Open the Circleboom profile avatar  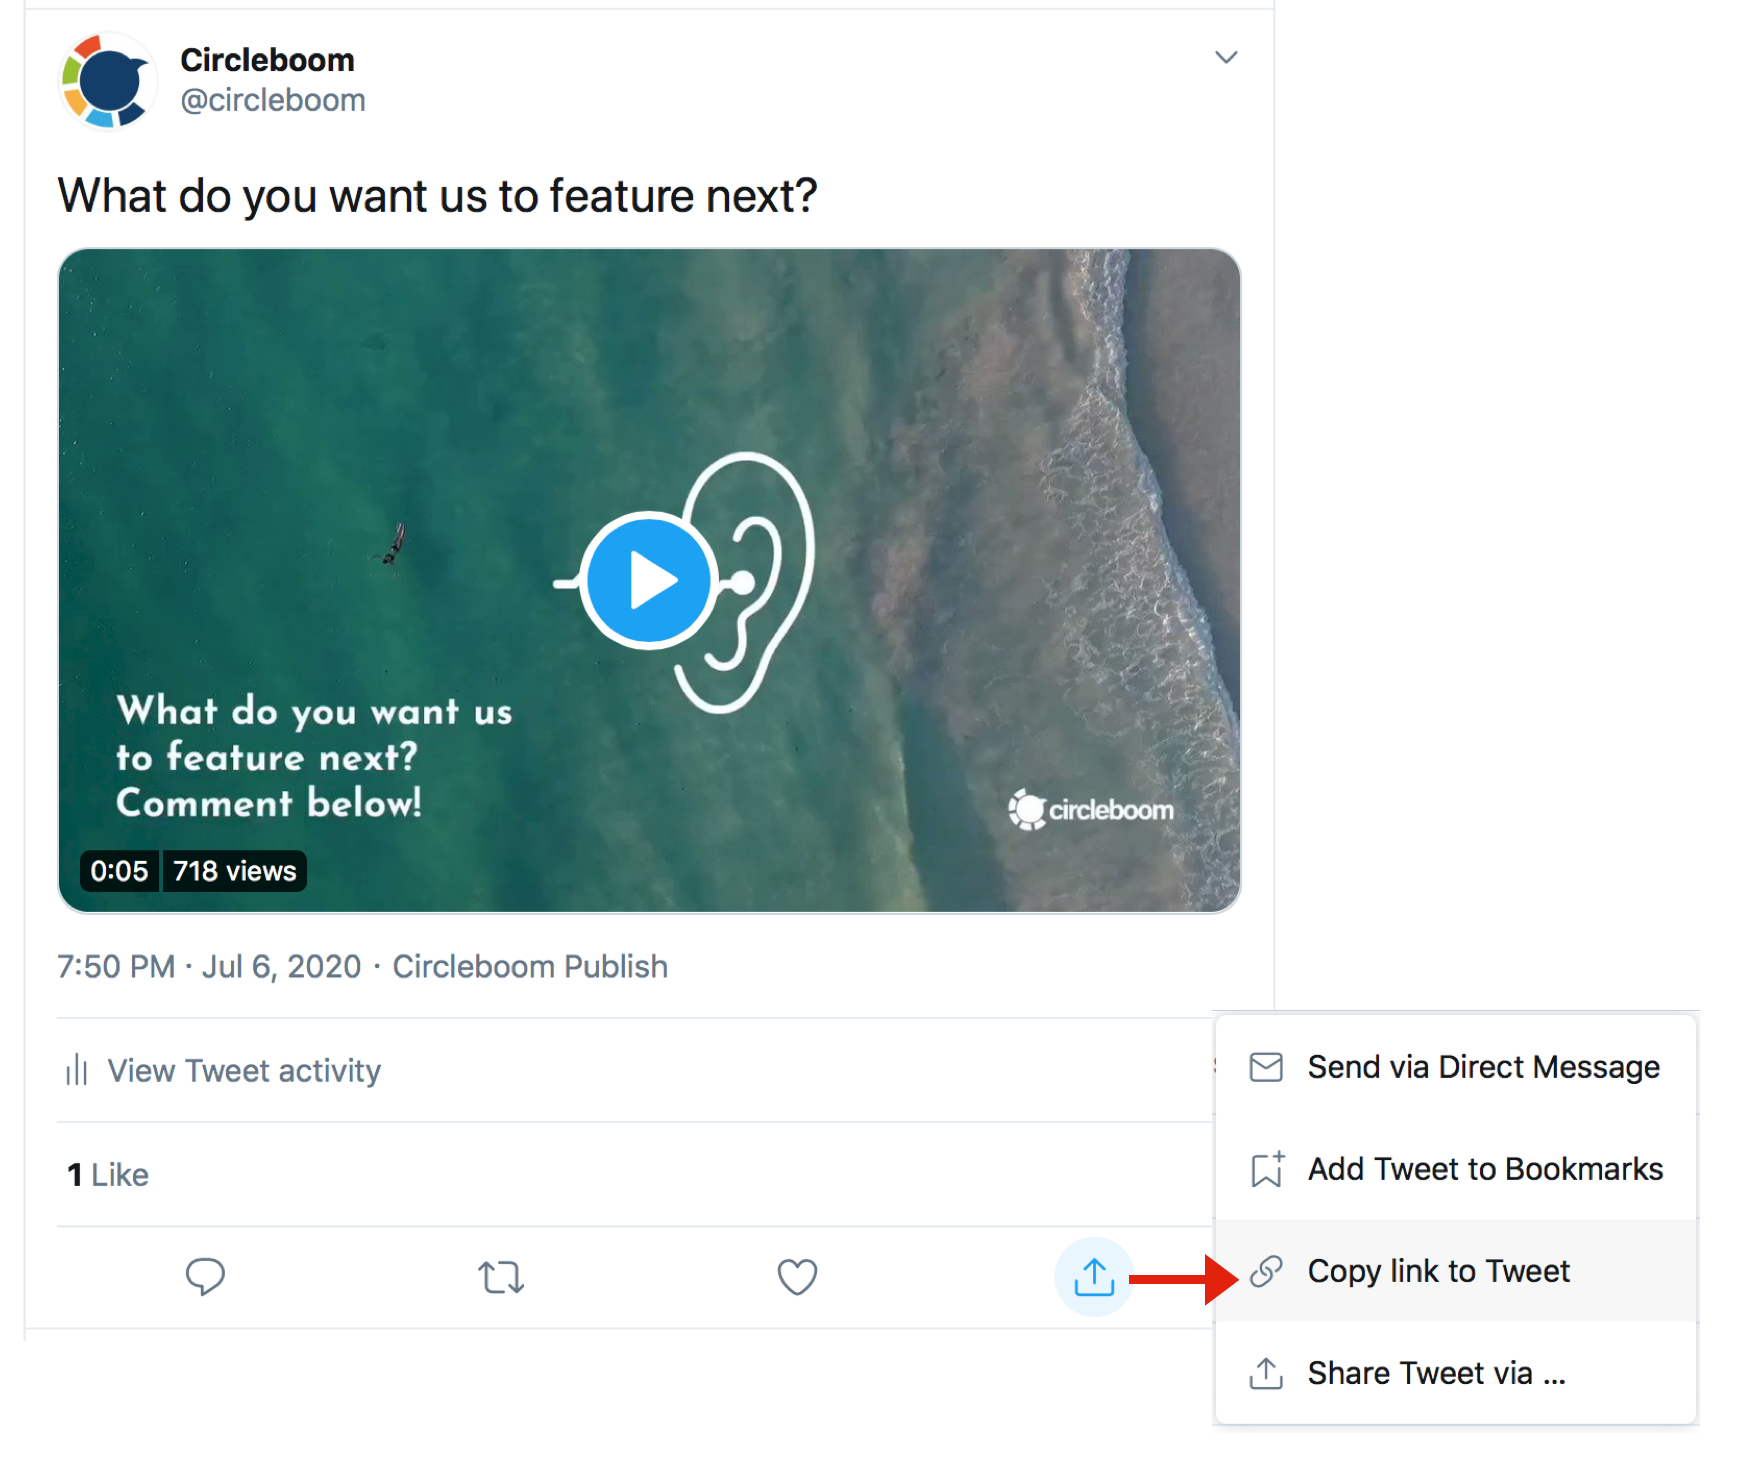click(108, 81)
